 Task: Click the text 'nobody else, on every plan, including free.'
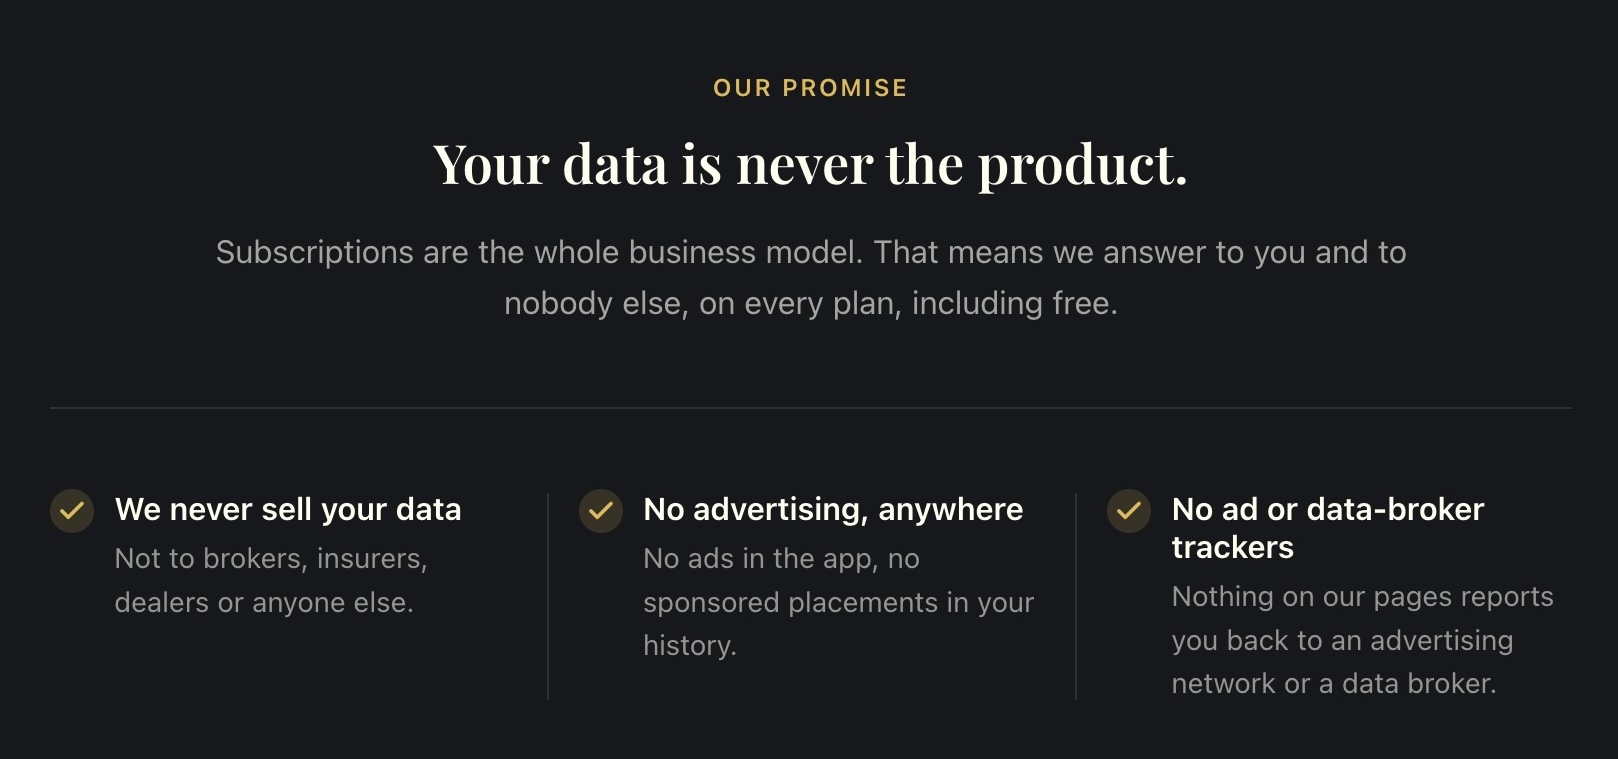810,303
